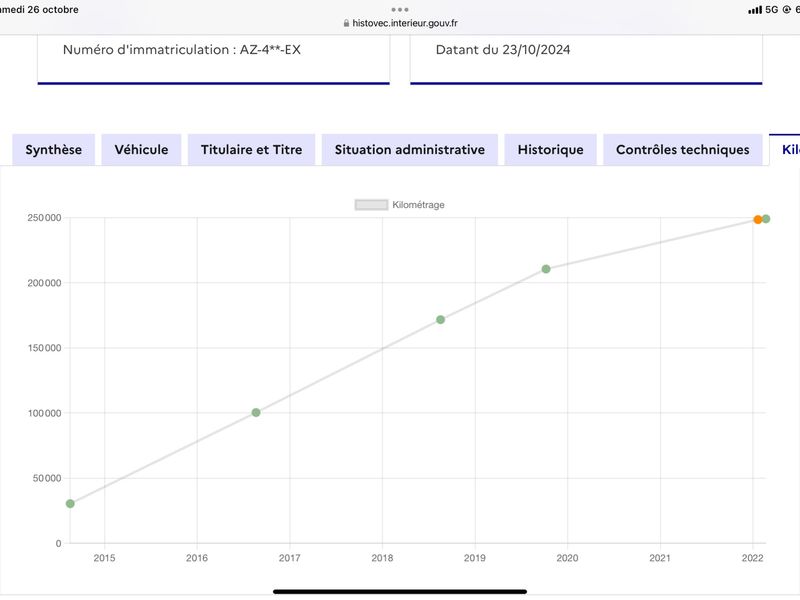
Task: Tap the histovec.interieur.gouv.fr address bar
Action: pos(400,23)
